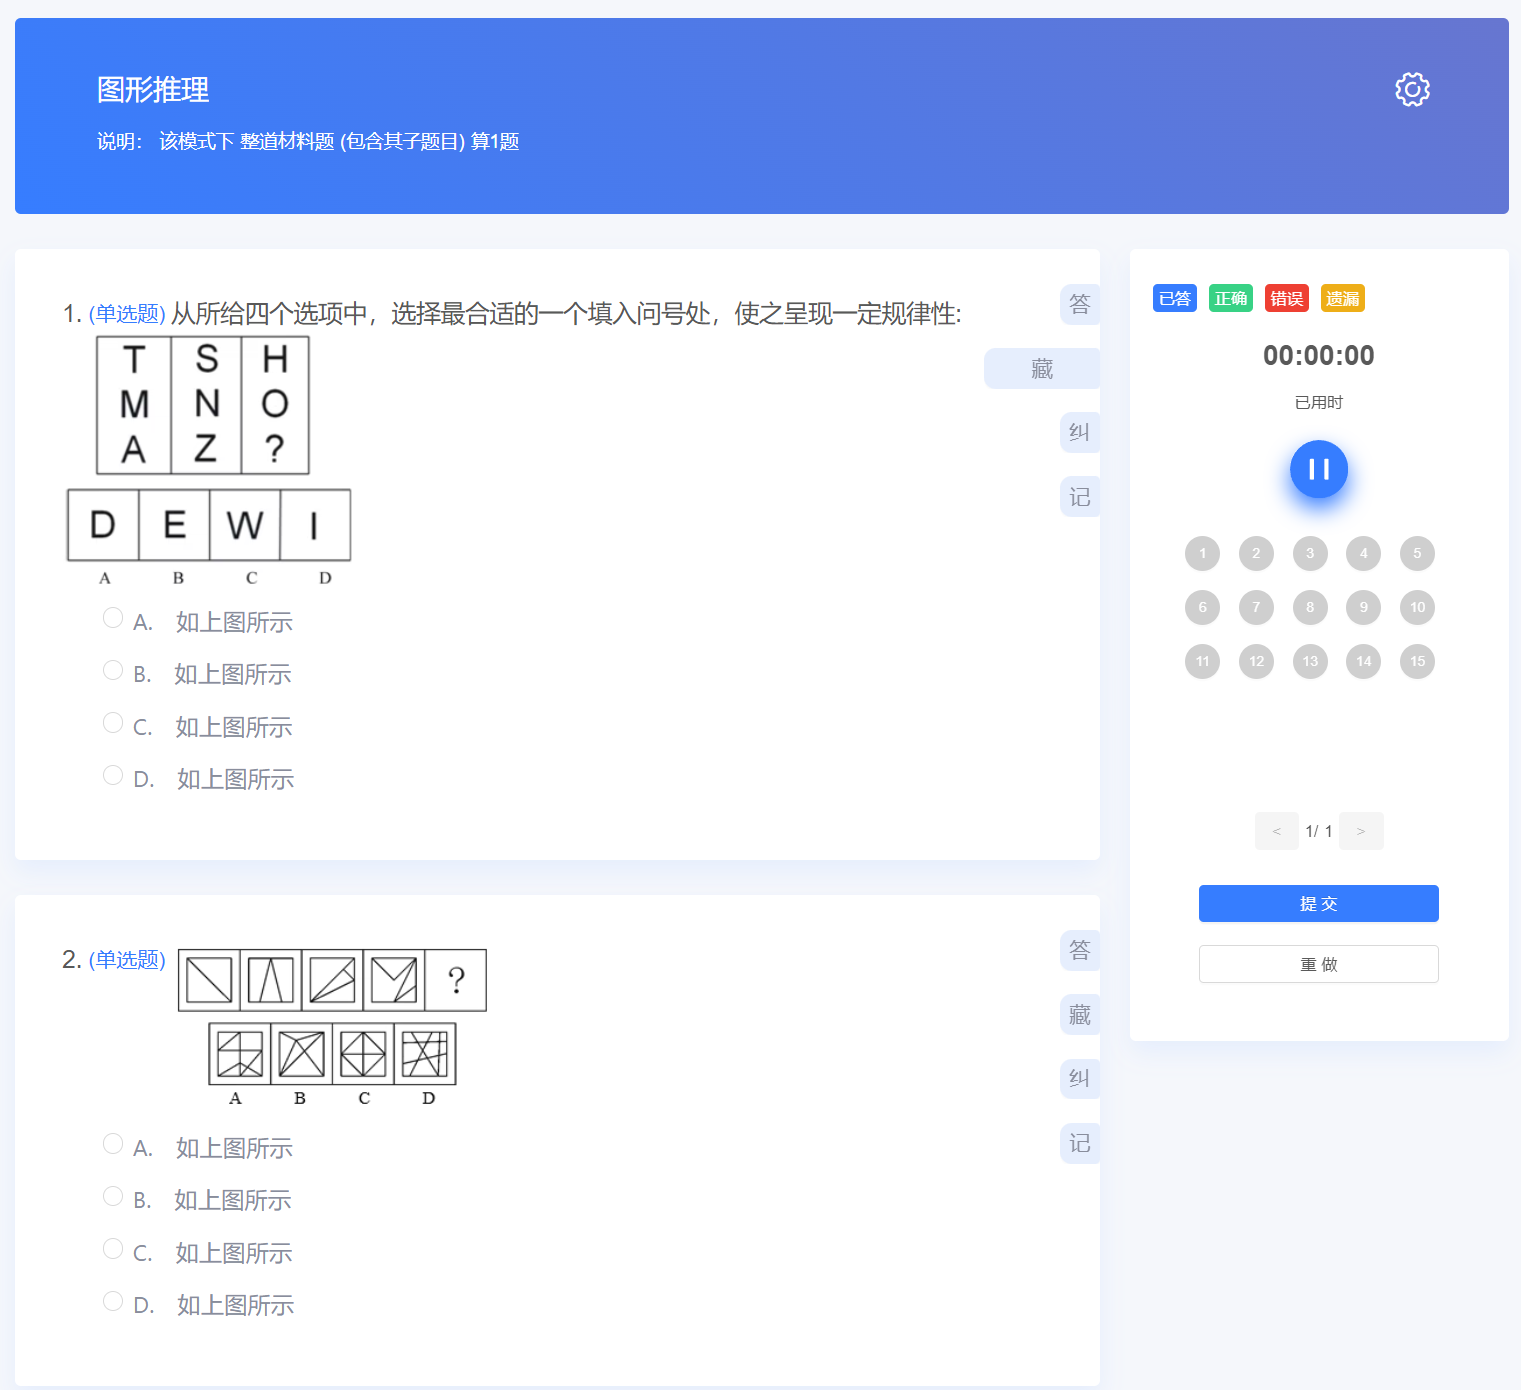Click the next-page arrow in the sidebar
The height and width of the screenshot is (1390, 1521).
pyautogui.click(x=1360, y=831)
